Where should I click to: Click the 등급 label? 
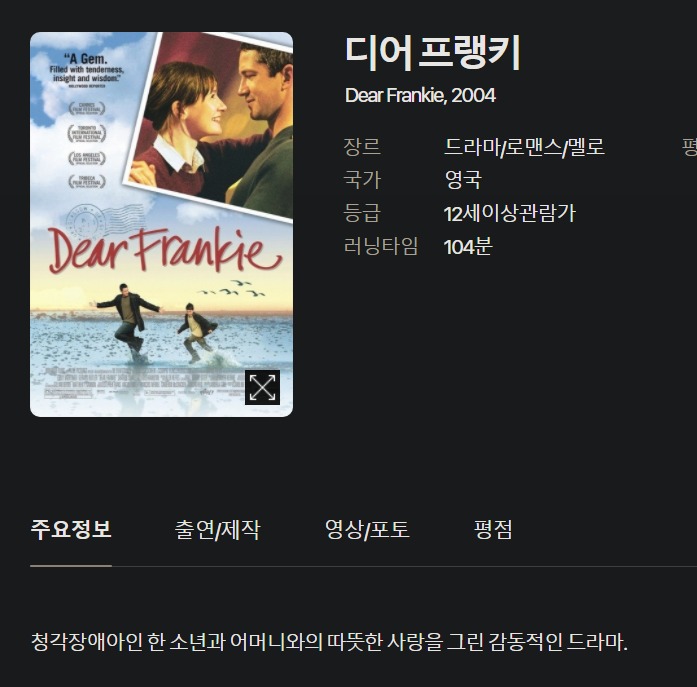coord(362,213)
